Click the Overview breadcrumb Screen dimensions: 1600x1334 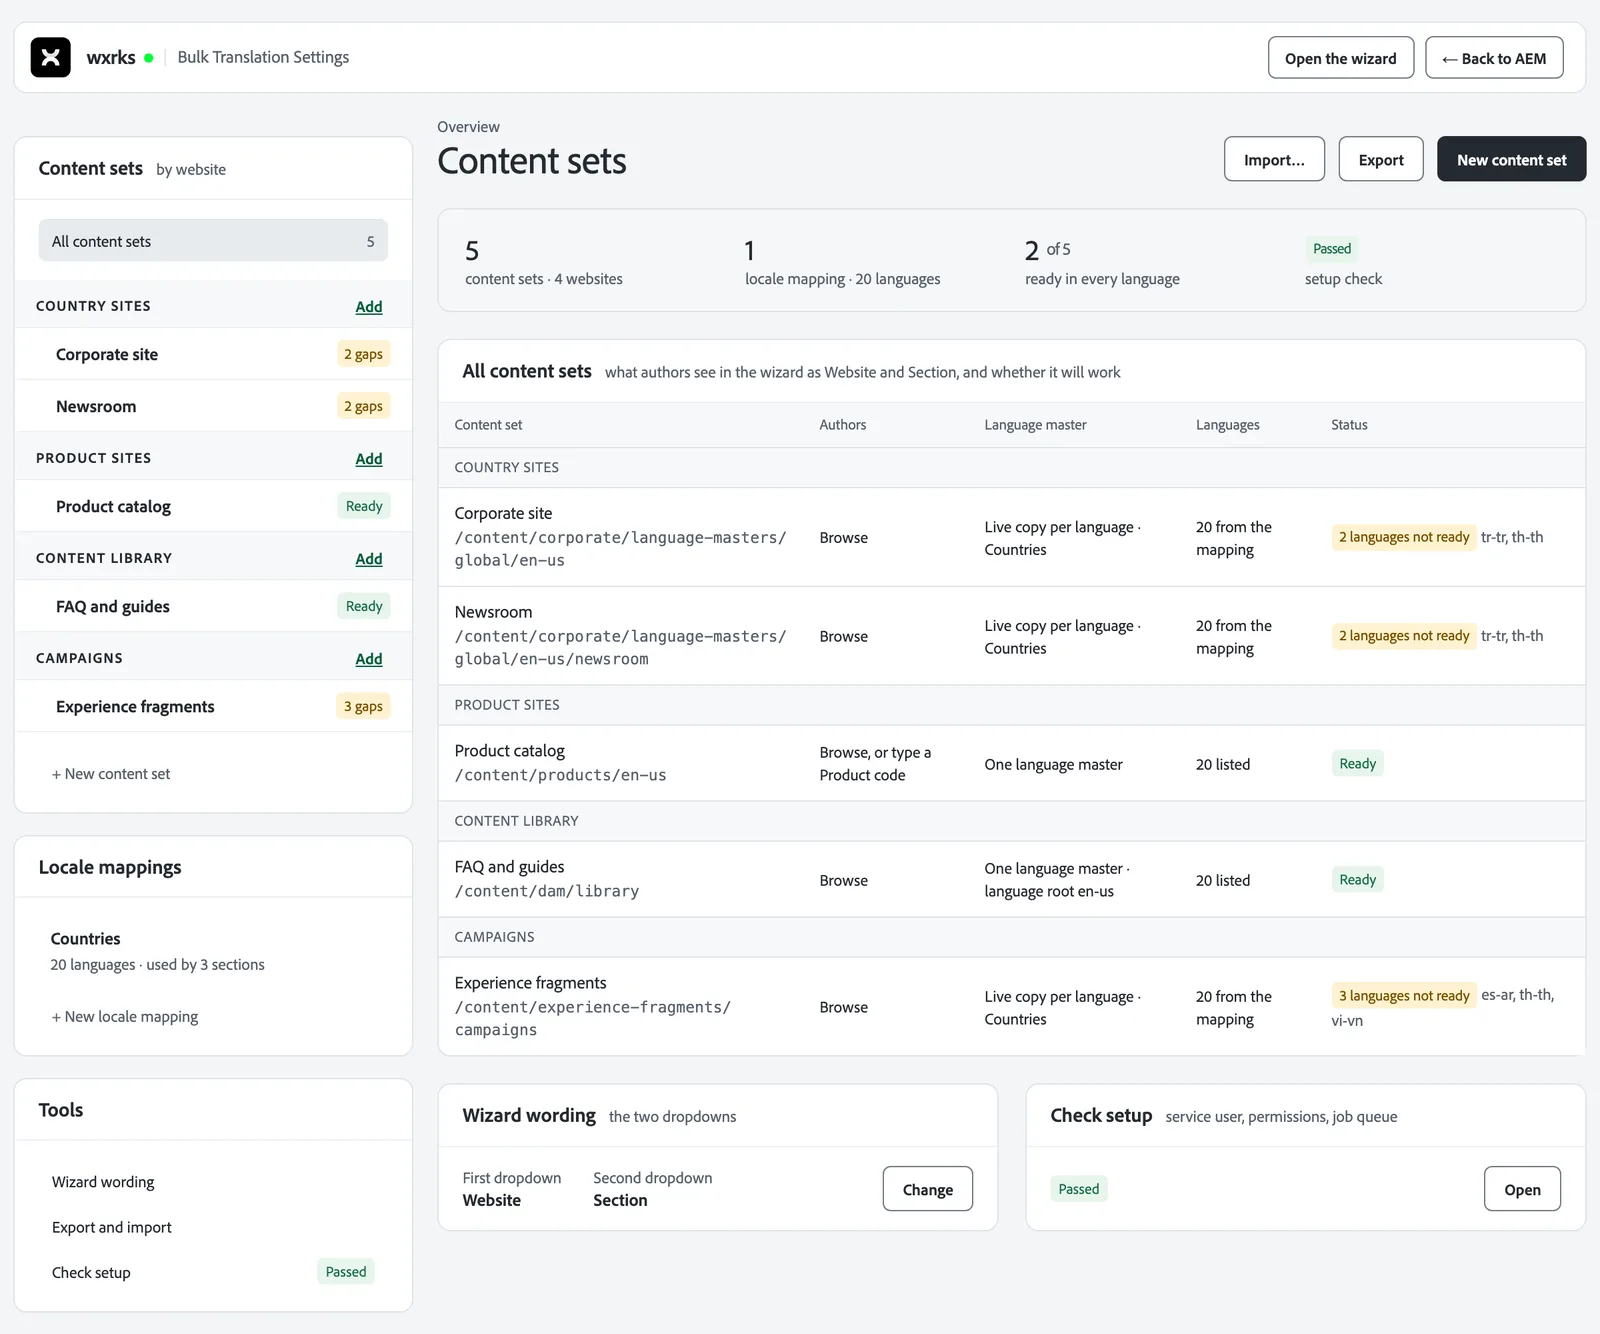click(468, 127)
